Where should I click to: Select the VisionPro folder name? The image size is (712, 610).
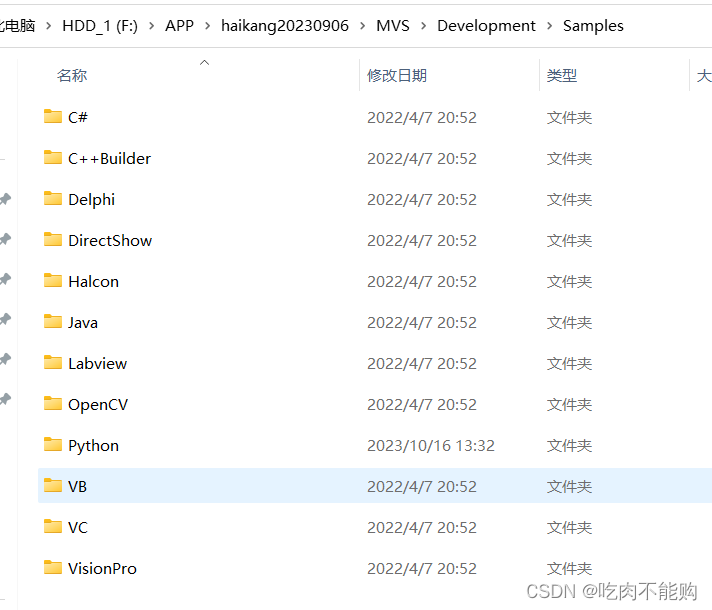coord(102,569)
